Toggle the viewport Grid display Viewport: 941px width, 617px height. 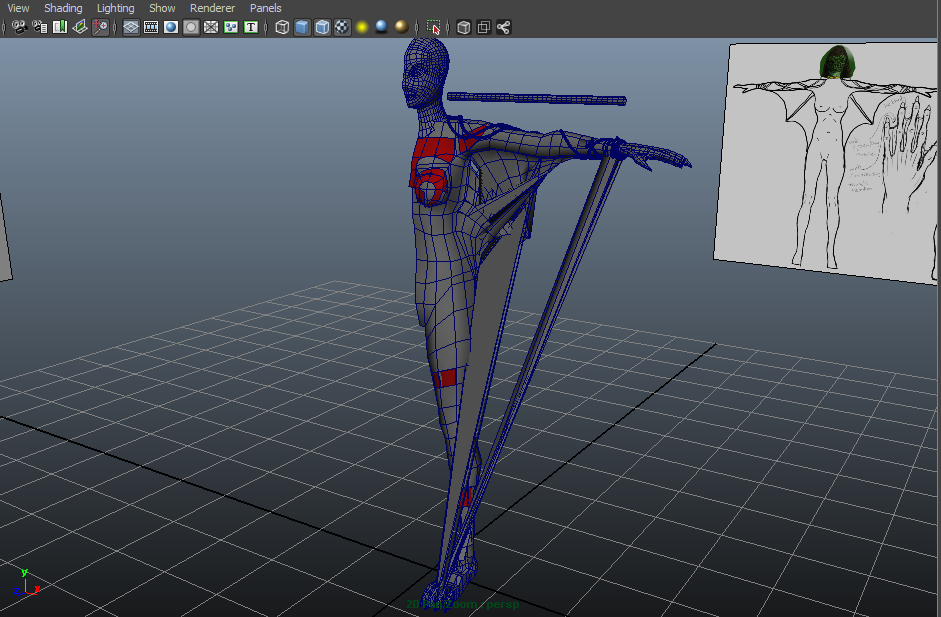pyautogui.click(x=131, y=27)
